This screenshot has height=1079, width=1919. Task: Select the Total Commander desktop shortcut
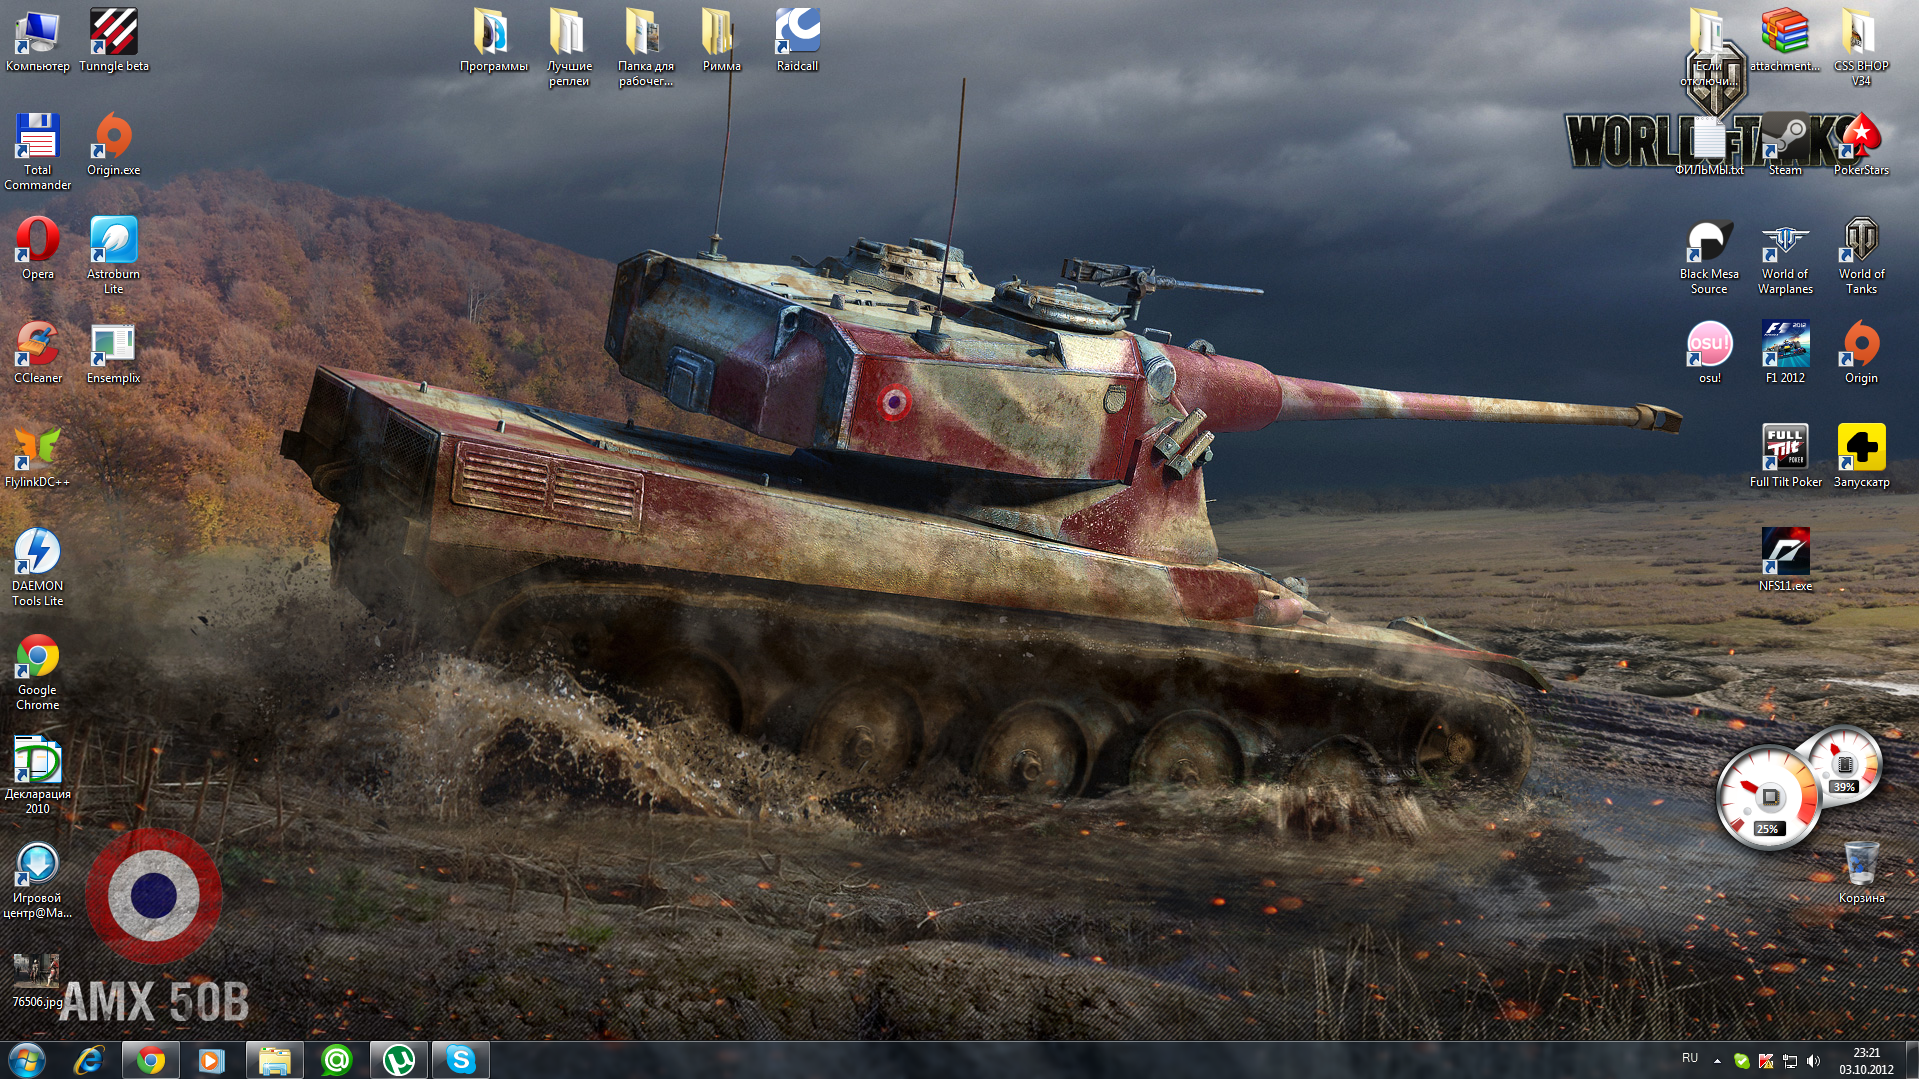(x=38, y=151)
